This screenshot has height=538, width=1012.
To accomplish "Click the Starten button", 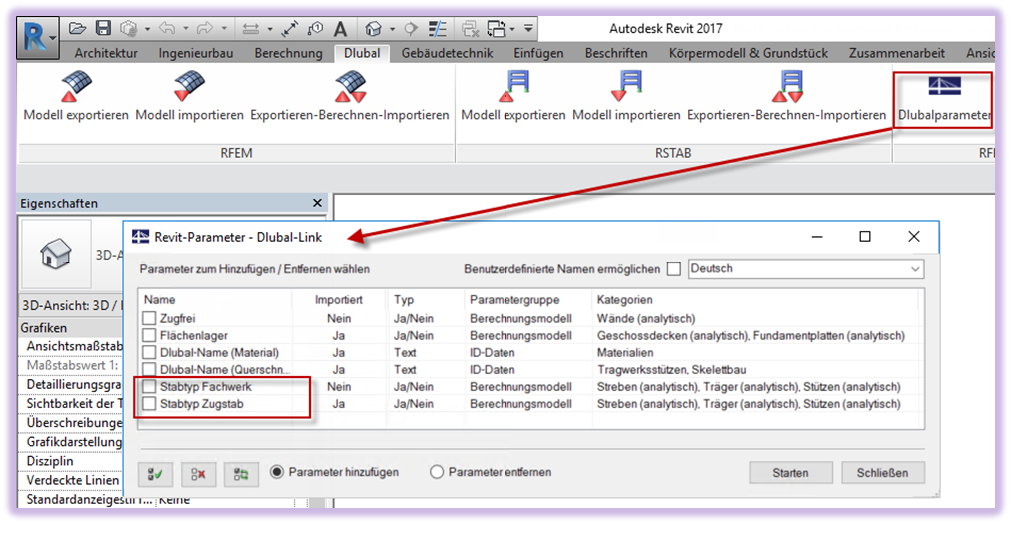I will click(791, 473).
